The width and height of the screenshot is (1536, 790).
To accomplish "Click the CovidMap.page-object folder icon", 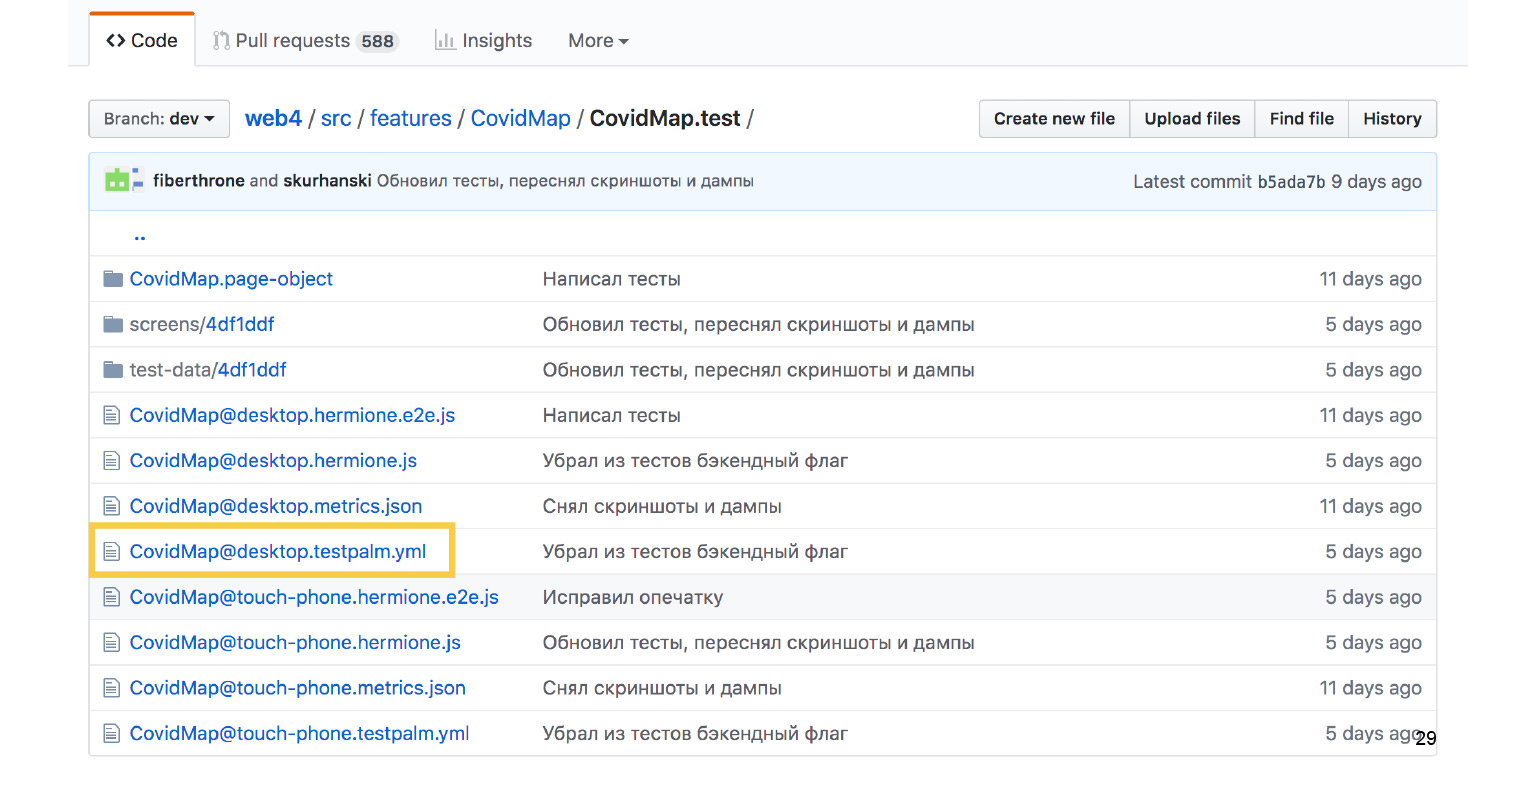I will [x=112, y=278].
